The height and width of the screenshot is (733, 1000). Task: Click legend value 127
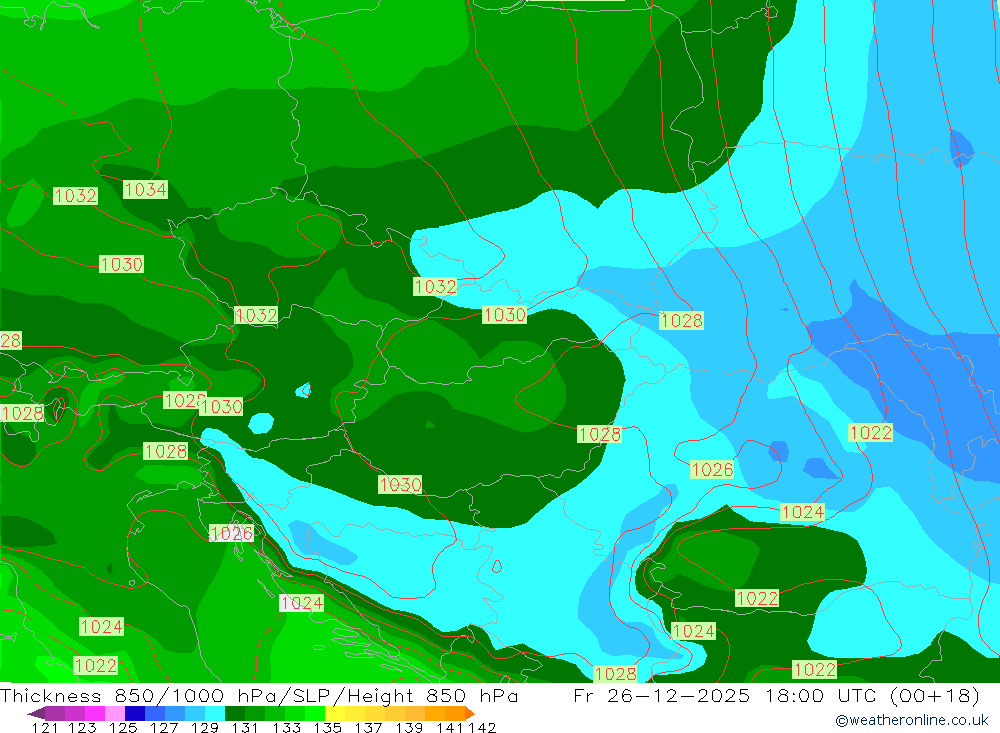click(x=163, y=727)
